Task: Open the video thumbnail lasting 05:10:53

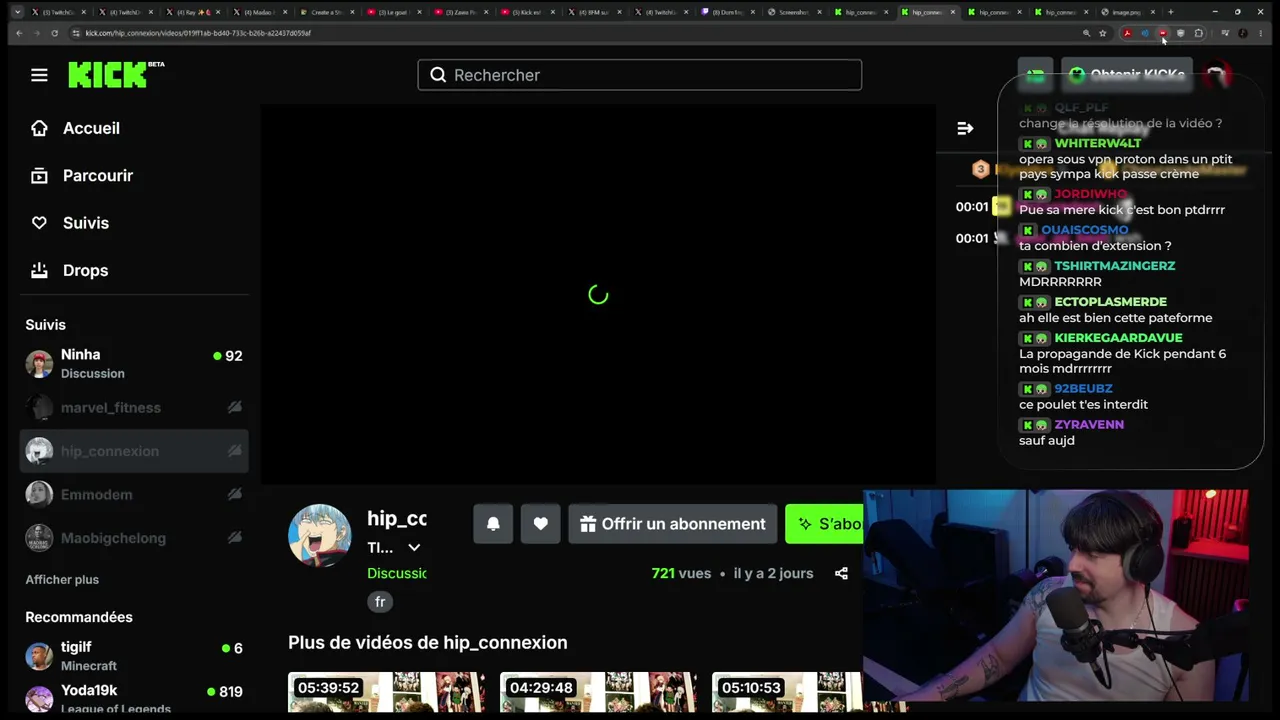Action: 787,692
